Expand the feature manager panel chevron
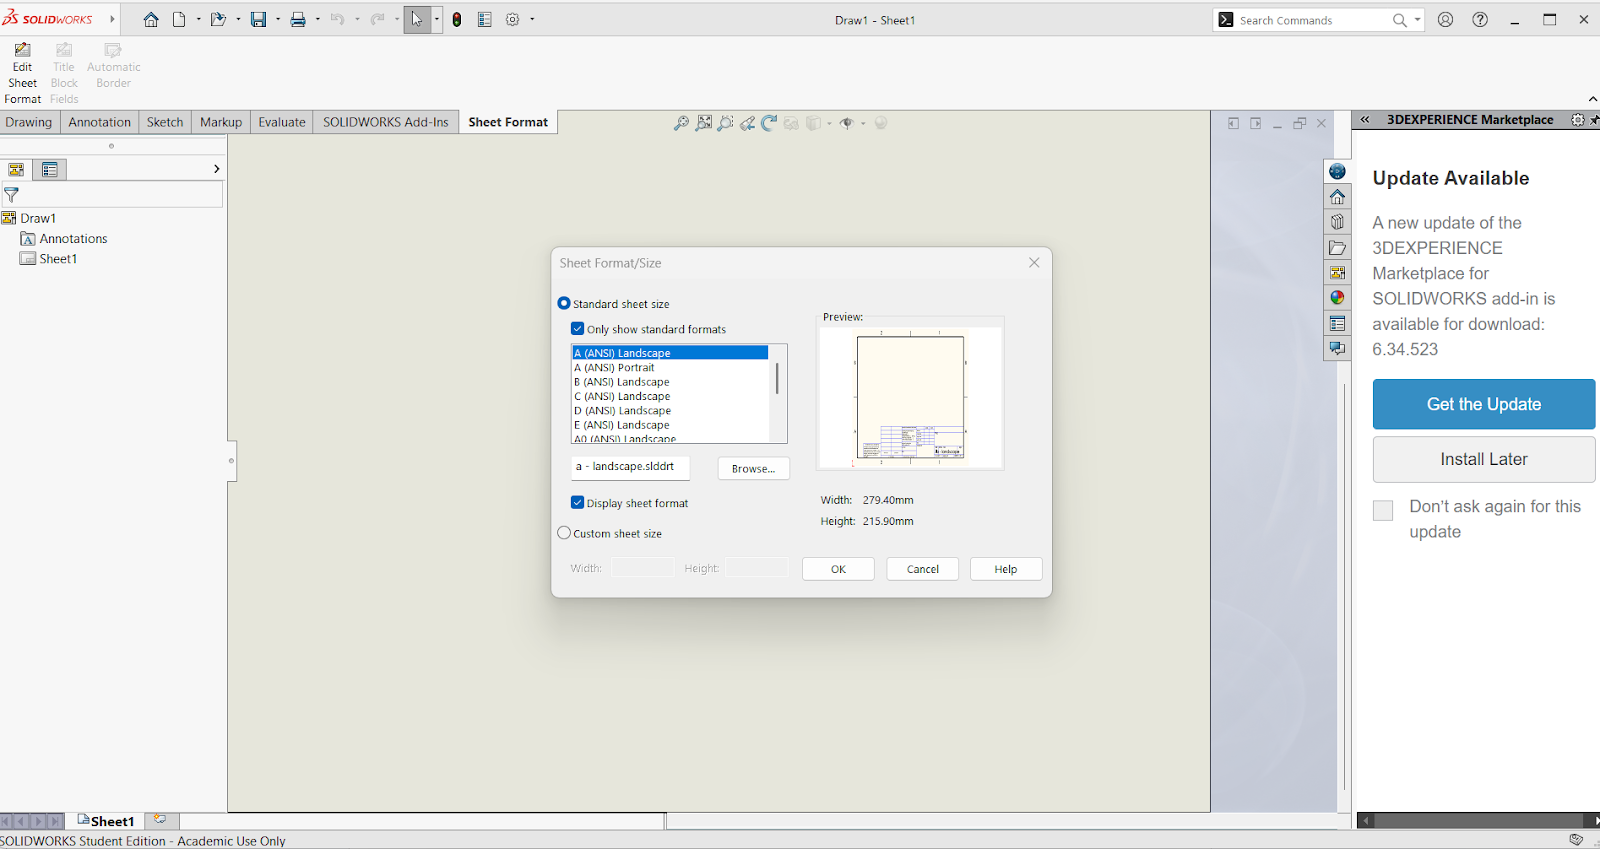The image size is (1600, 849). tap(216, 169)
